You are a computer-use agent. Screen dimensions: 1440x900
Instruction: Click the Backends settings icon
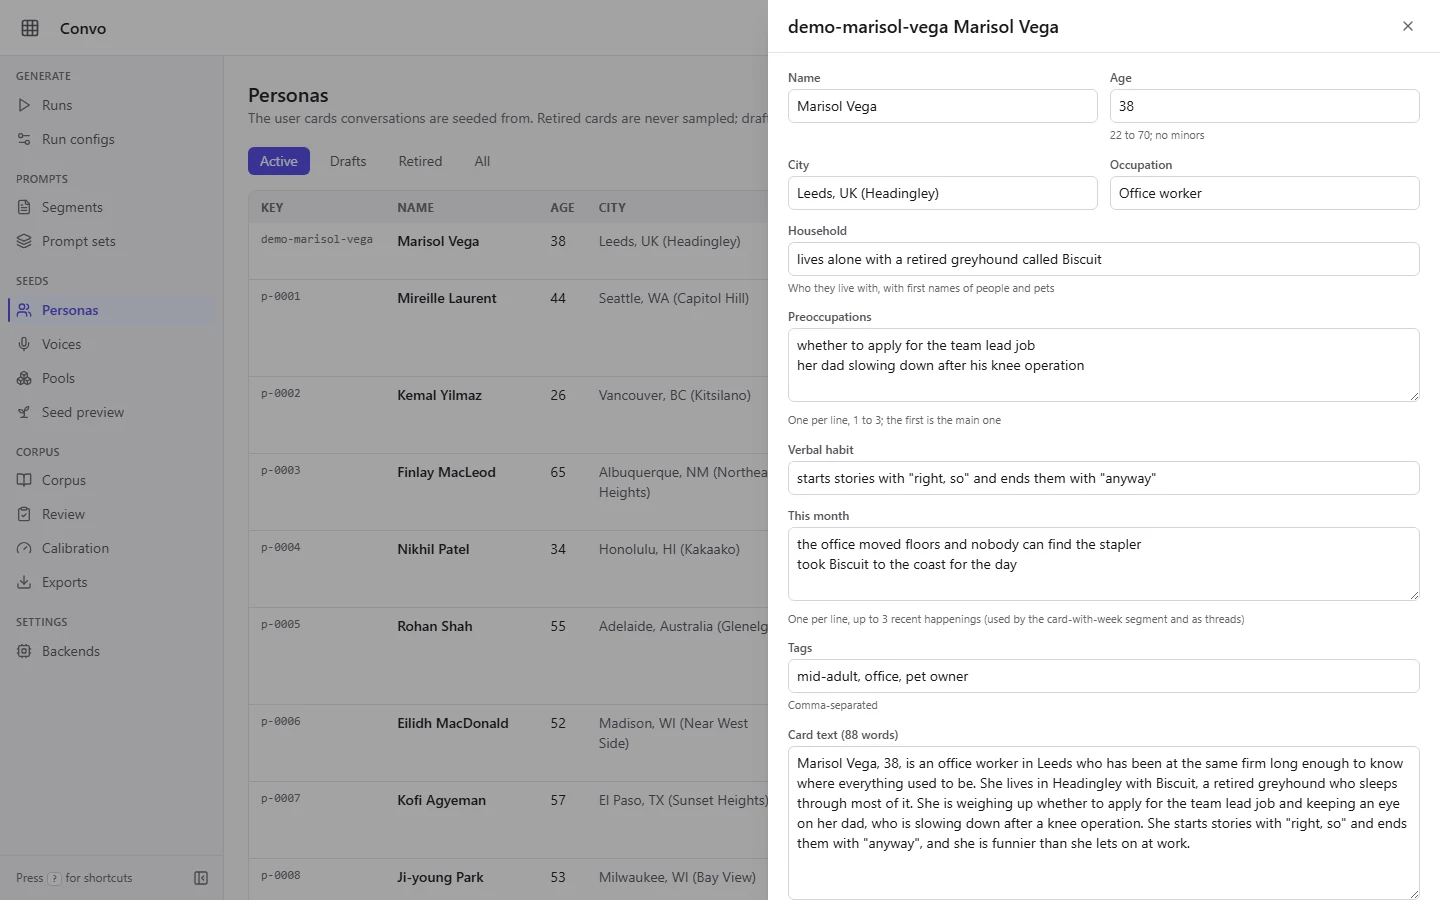24,651
